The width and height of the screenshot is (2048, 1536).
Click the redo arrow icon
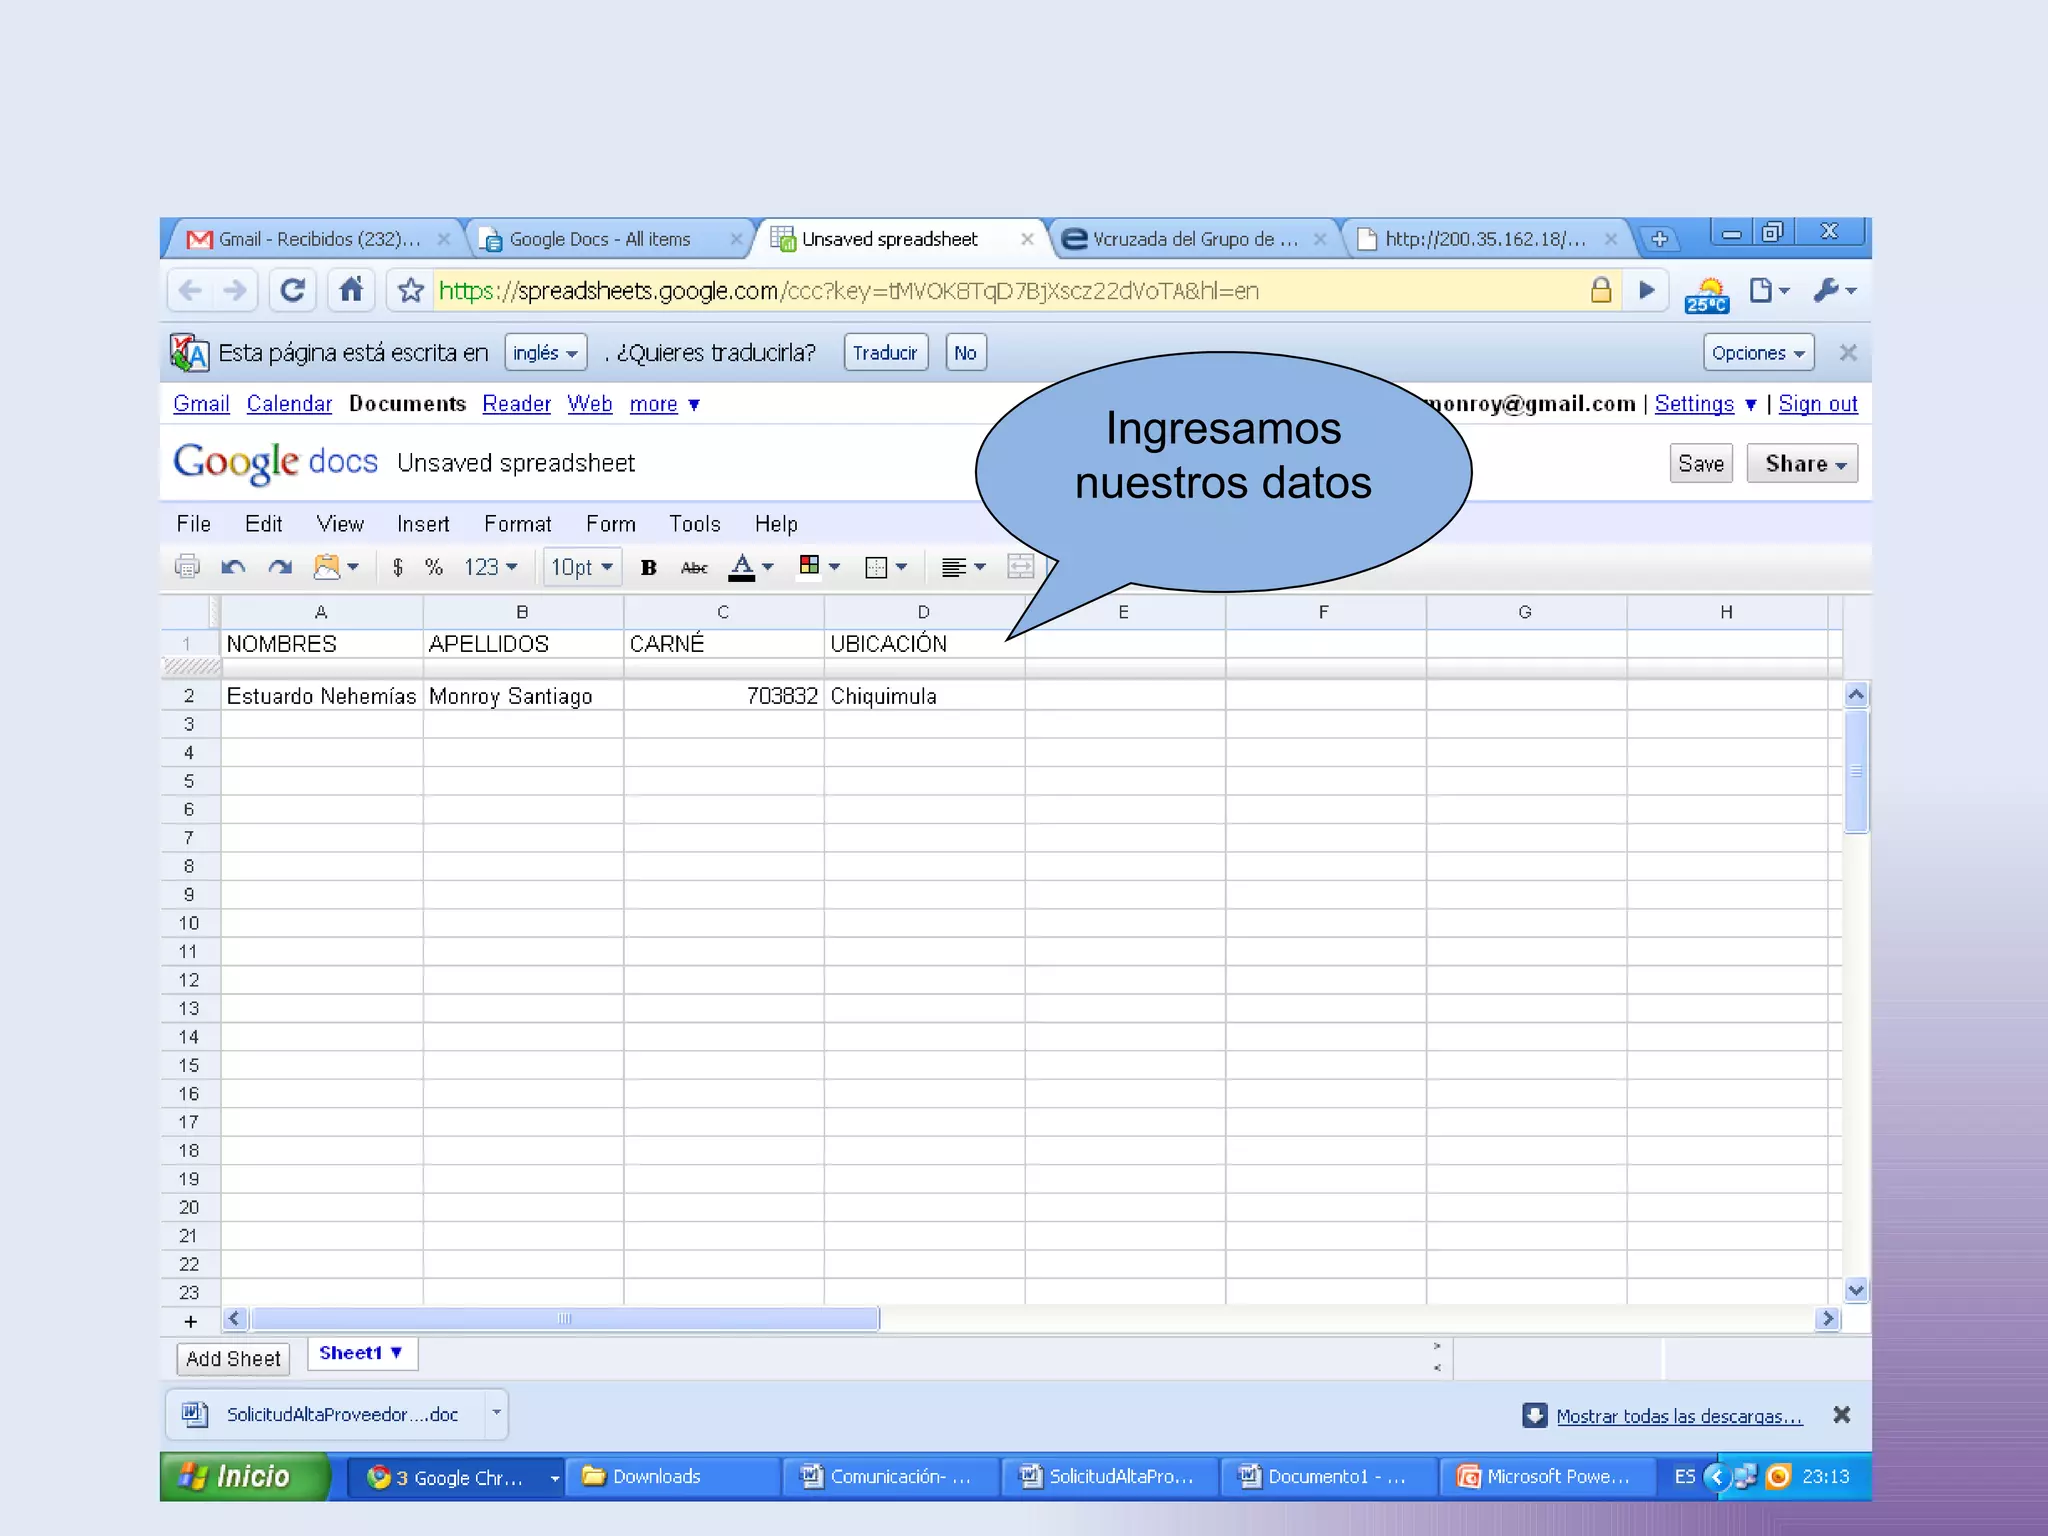(280, 567)
